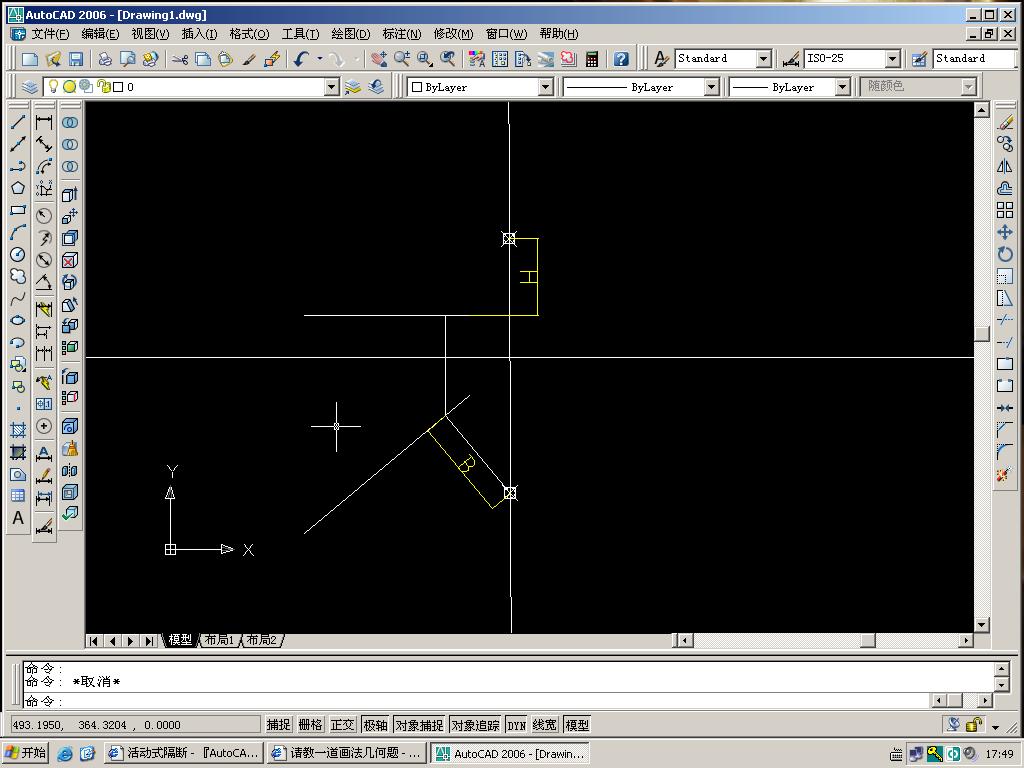Toggle 对象捕捉 object snap in status bar
The image size is (1024, 768).
[419, 725]
